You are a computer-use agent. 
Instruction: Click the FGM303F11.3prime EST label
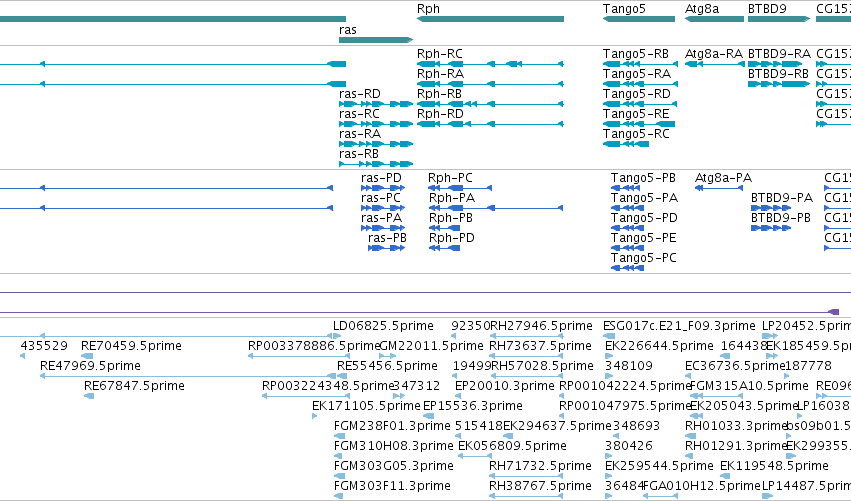392,486
